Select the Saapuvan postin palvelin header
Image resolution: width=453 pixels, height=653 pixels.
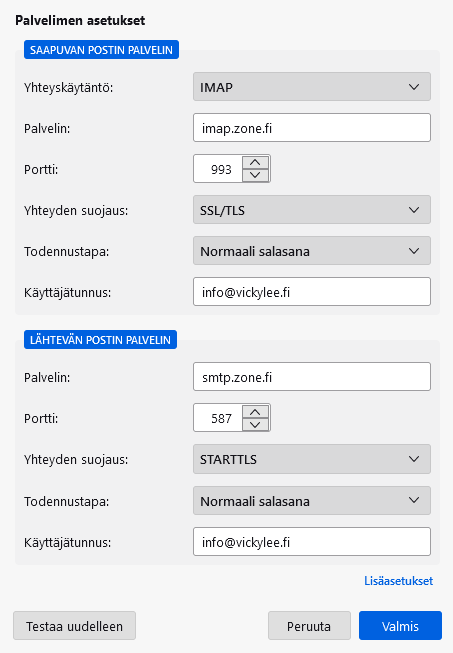101,50
